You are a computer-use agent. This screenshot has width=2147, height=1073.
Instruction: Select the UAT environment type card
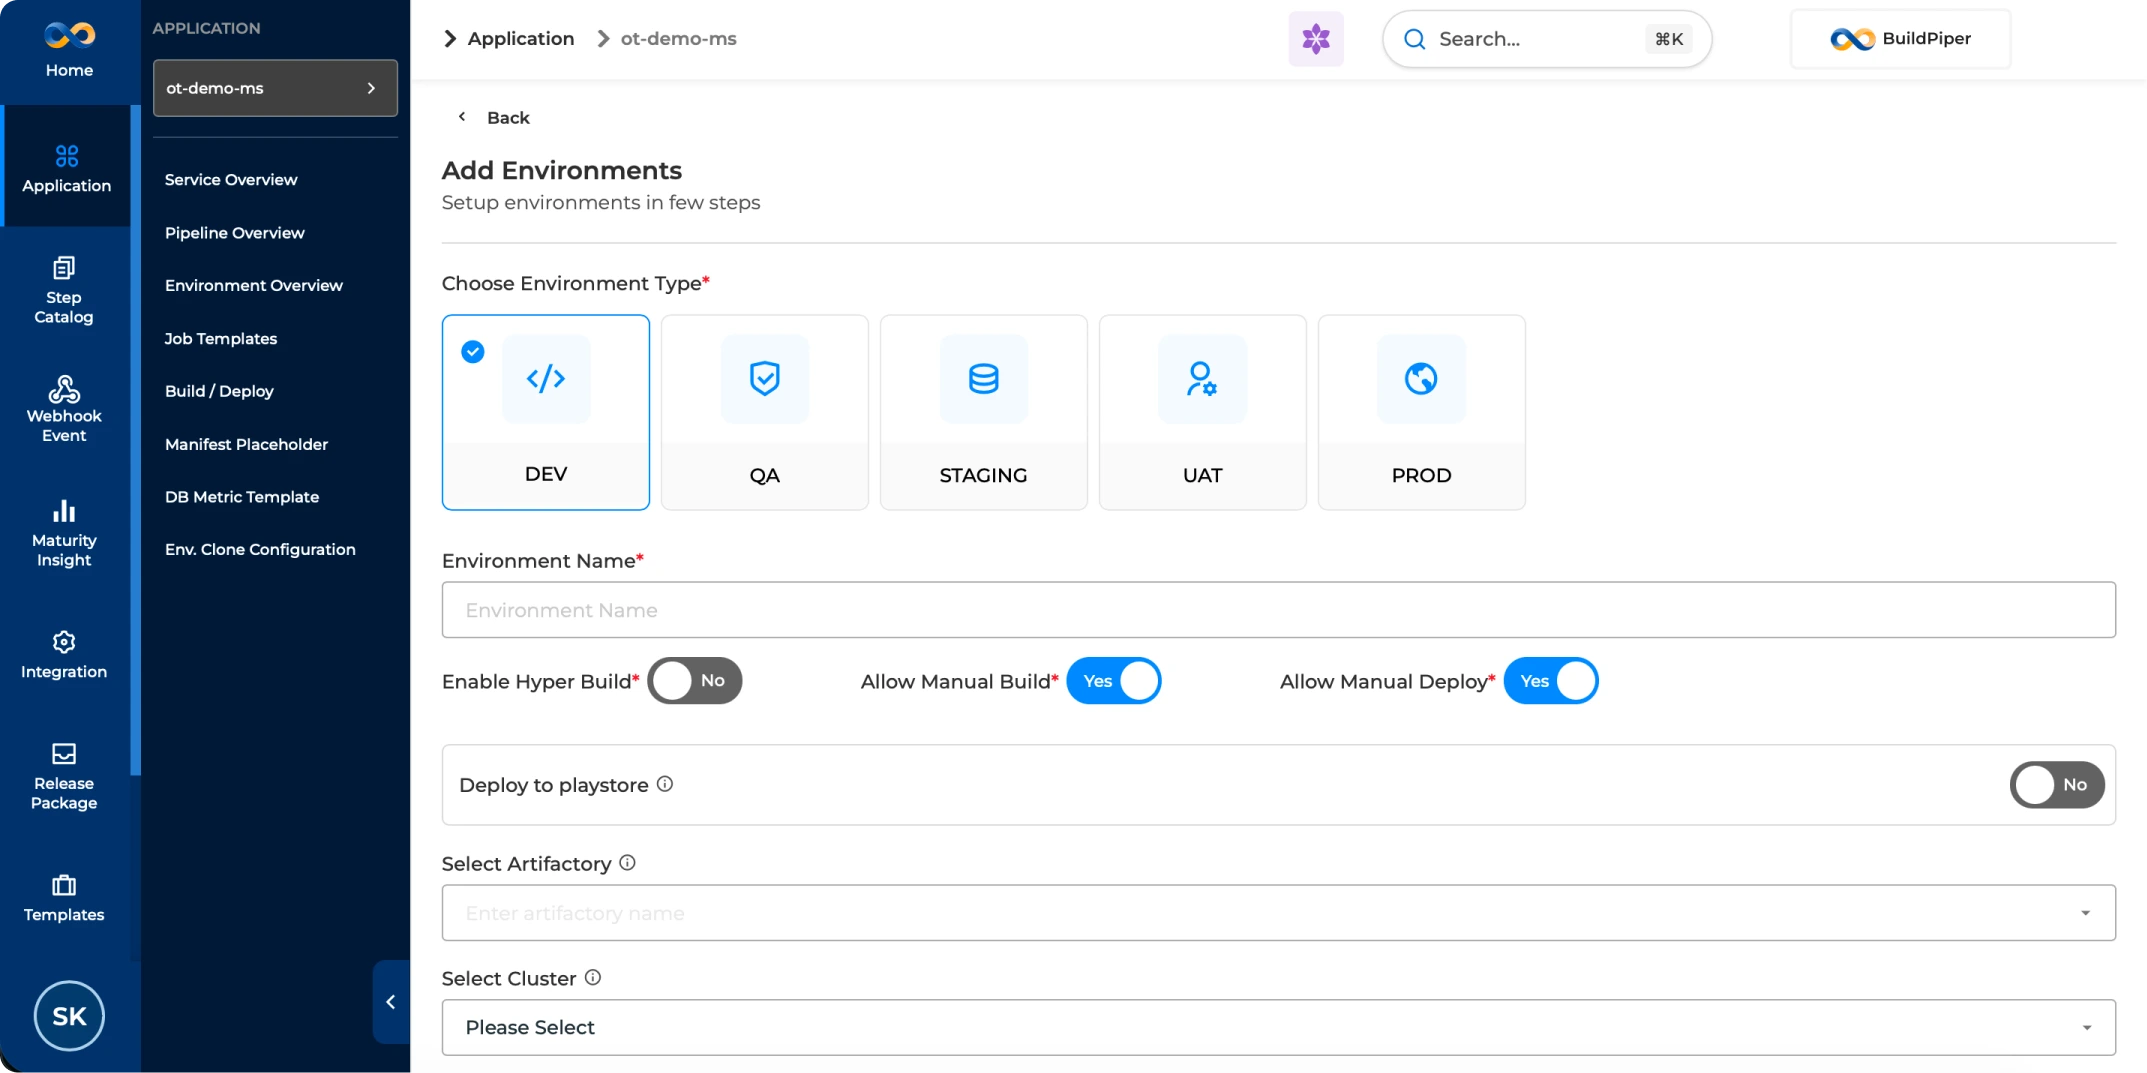(1203, 412)
